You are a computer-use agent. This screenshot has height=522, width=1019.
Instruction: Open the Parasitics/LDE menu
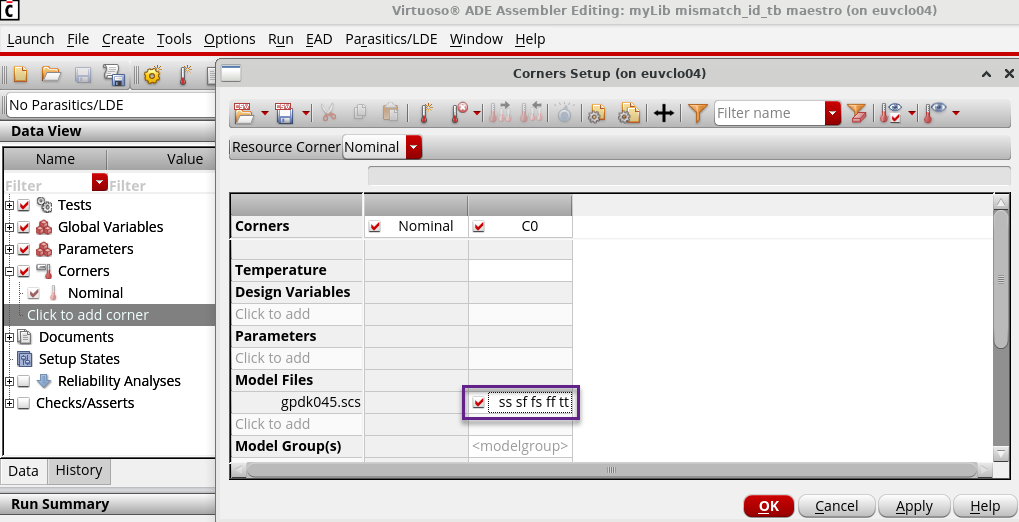click(x=391, y=39)
